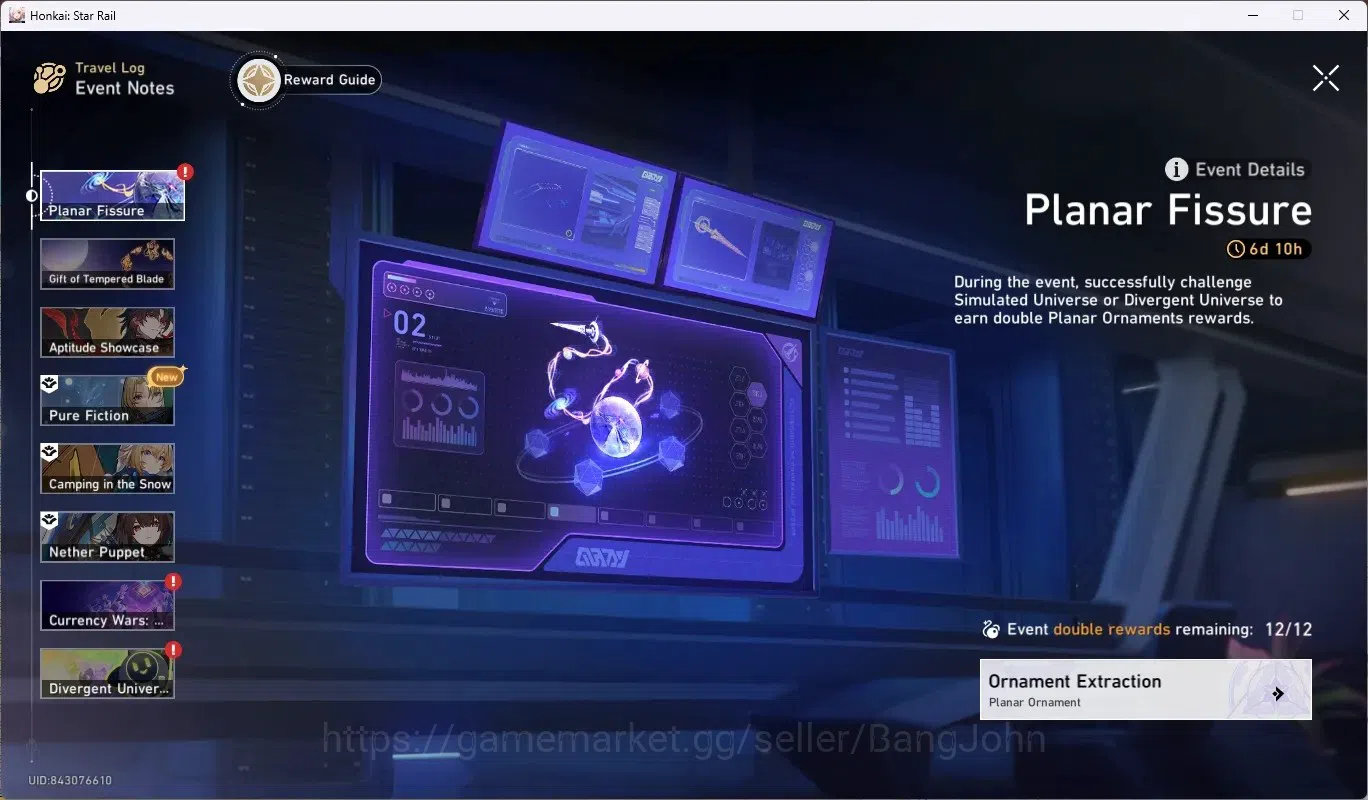Select the Currency Wars event tab
1368x800 pixels.
(107, 605)
